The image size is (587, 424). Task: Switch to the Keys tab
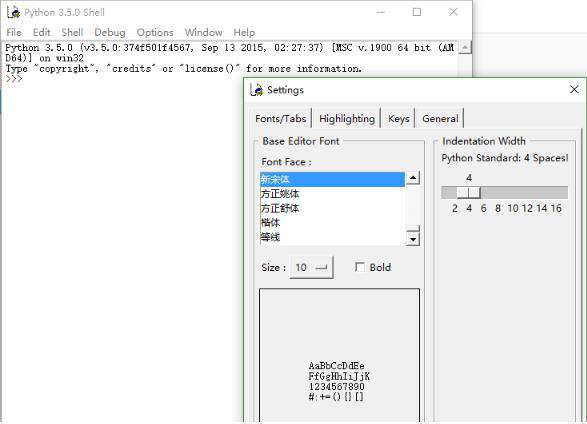pos(399,119)
